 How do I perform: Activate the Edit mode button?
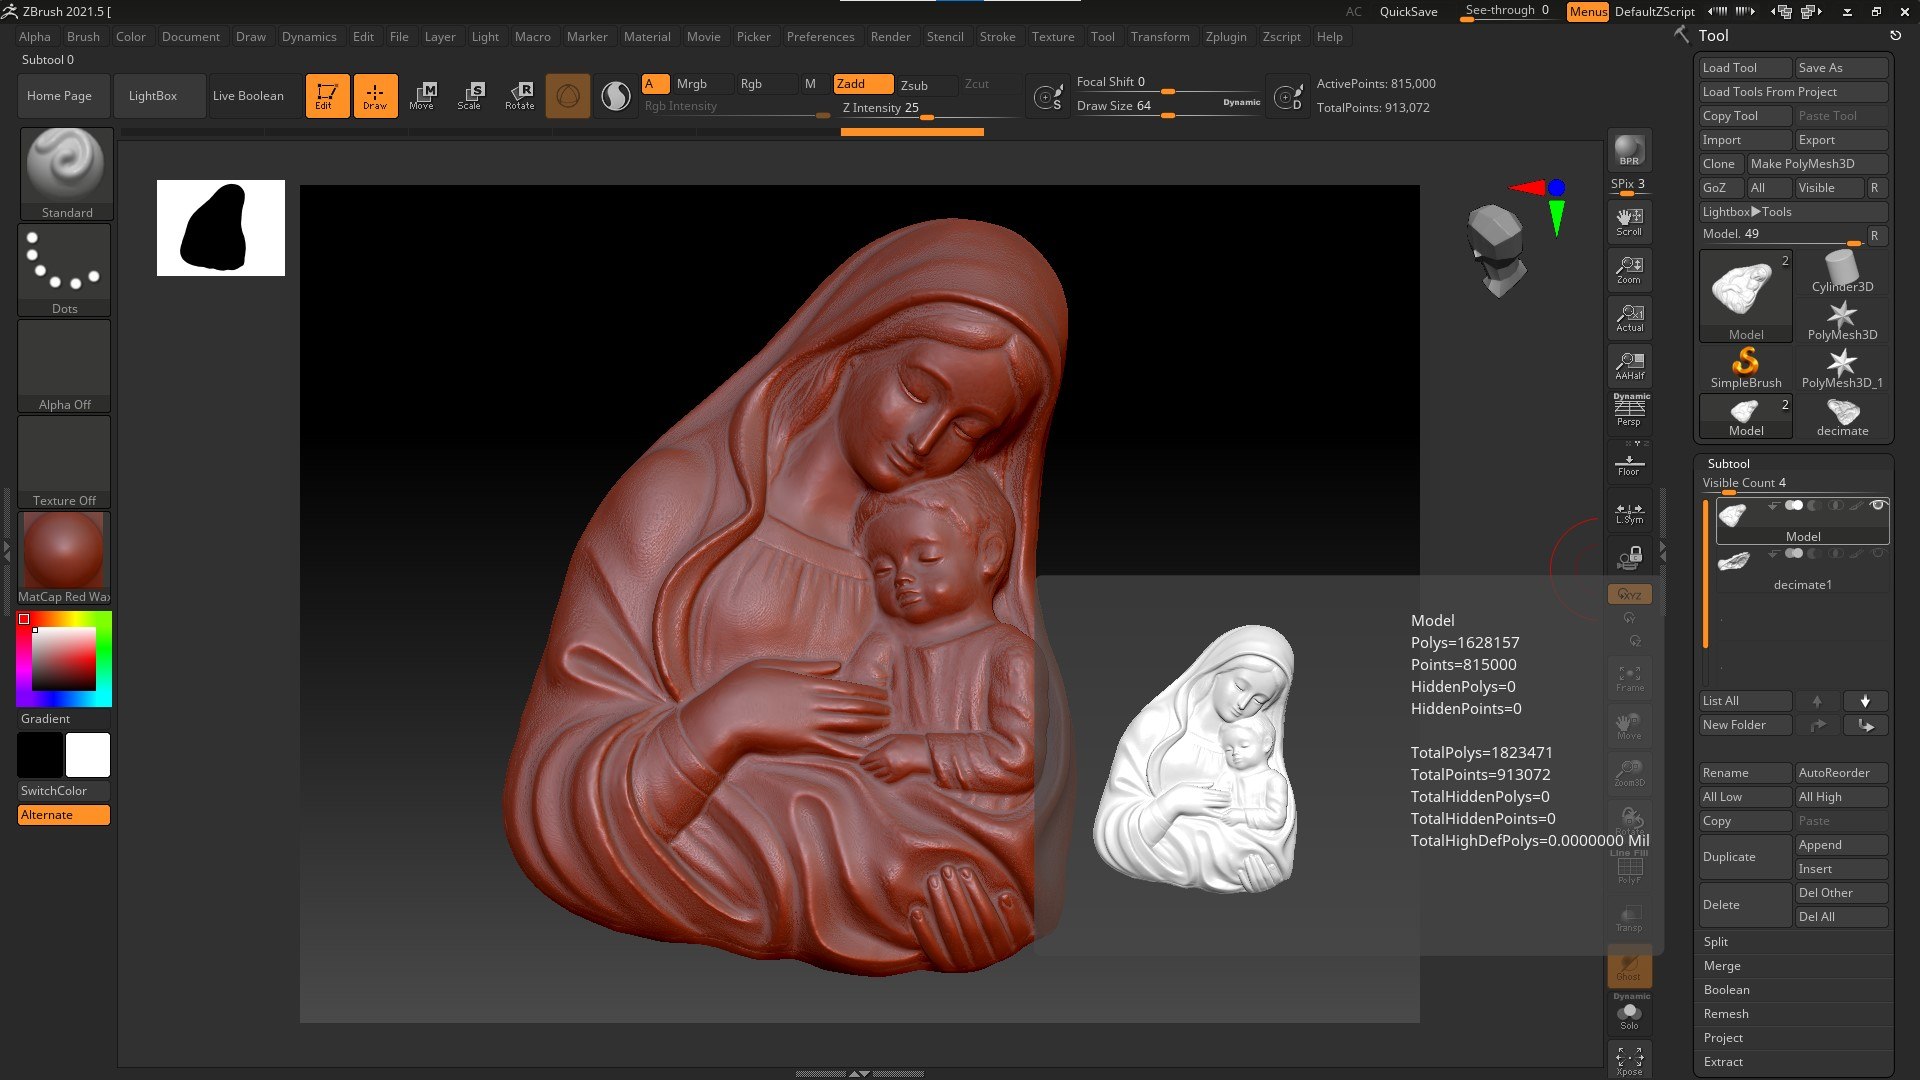(327, 96)
